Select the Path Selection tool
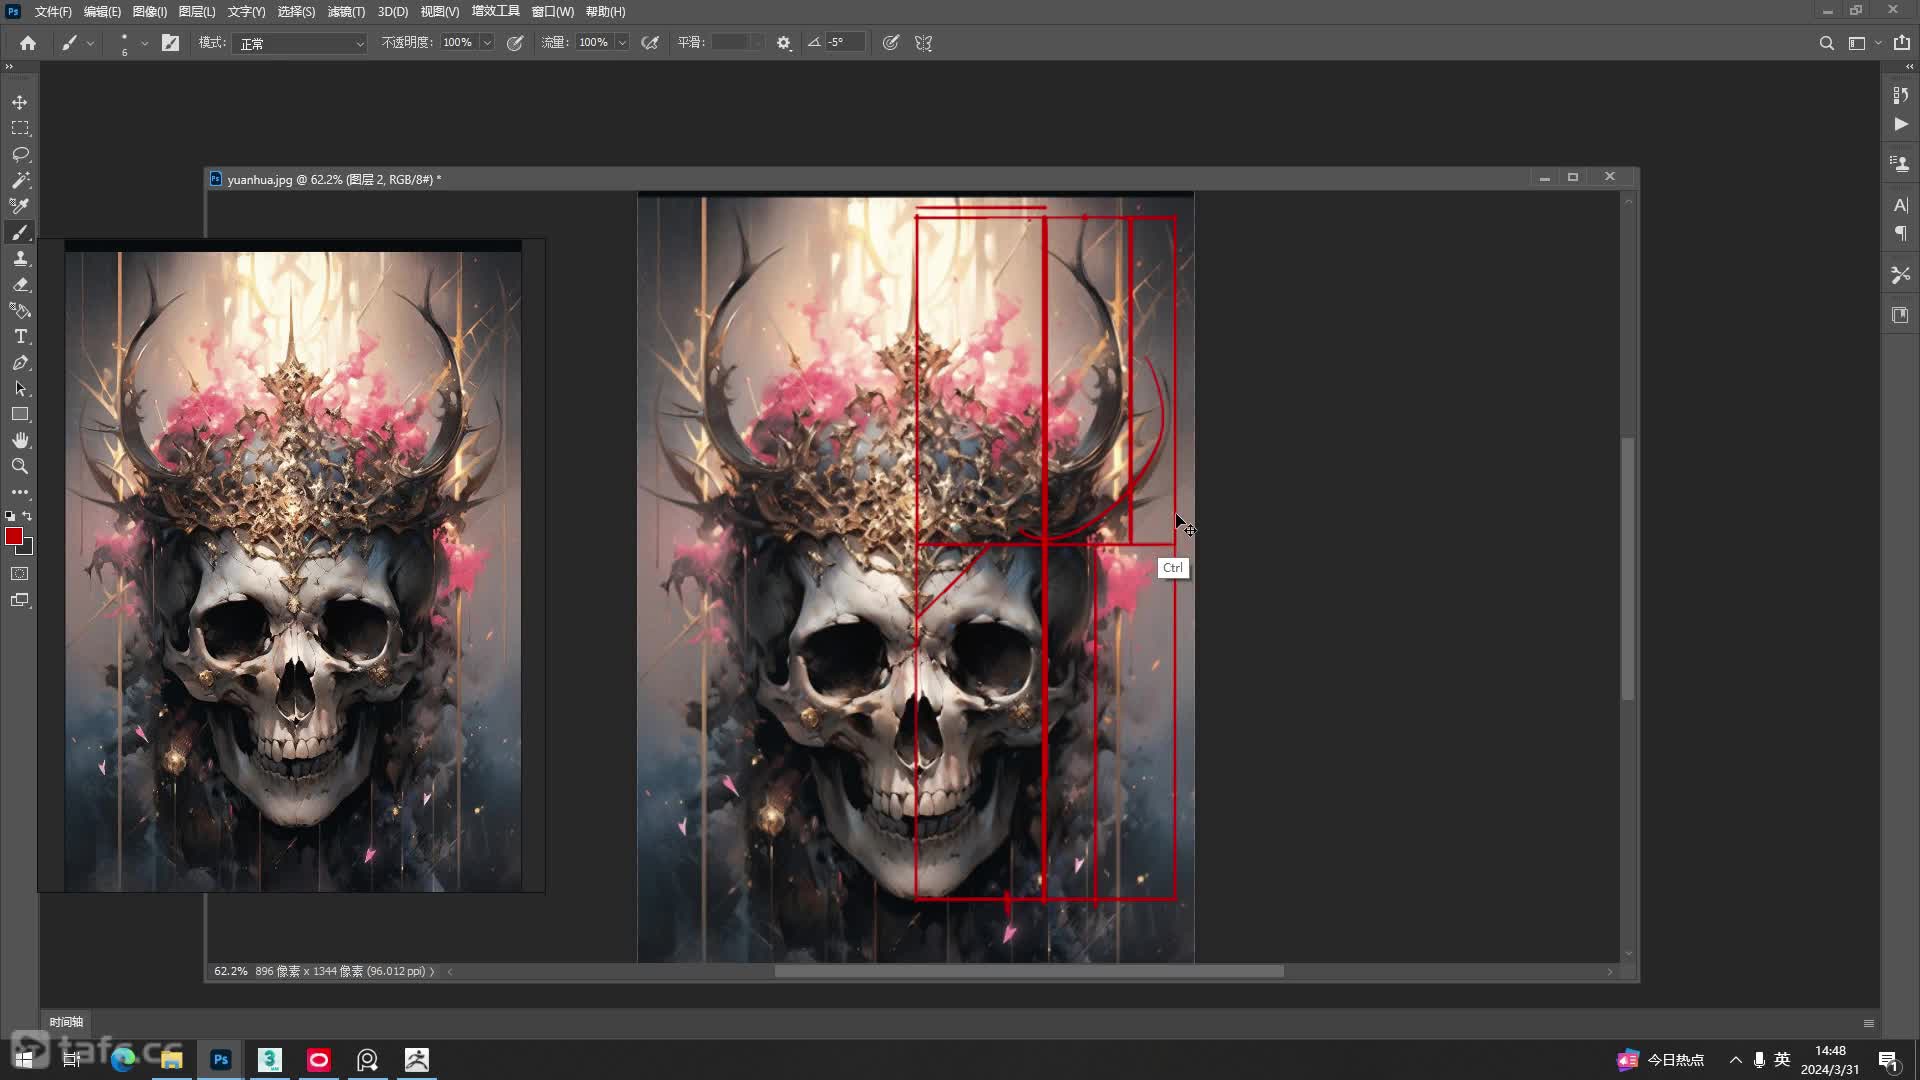Image resolution: width=1920 pixels, height=1080 pixels. click(20, 388)
